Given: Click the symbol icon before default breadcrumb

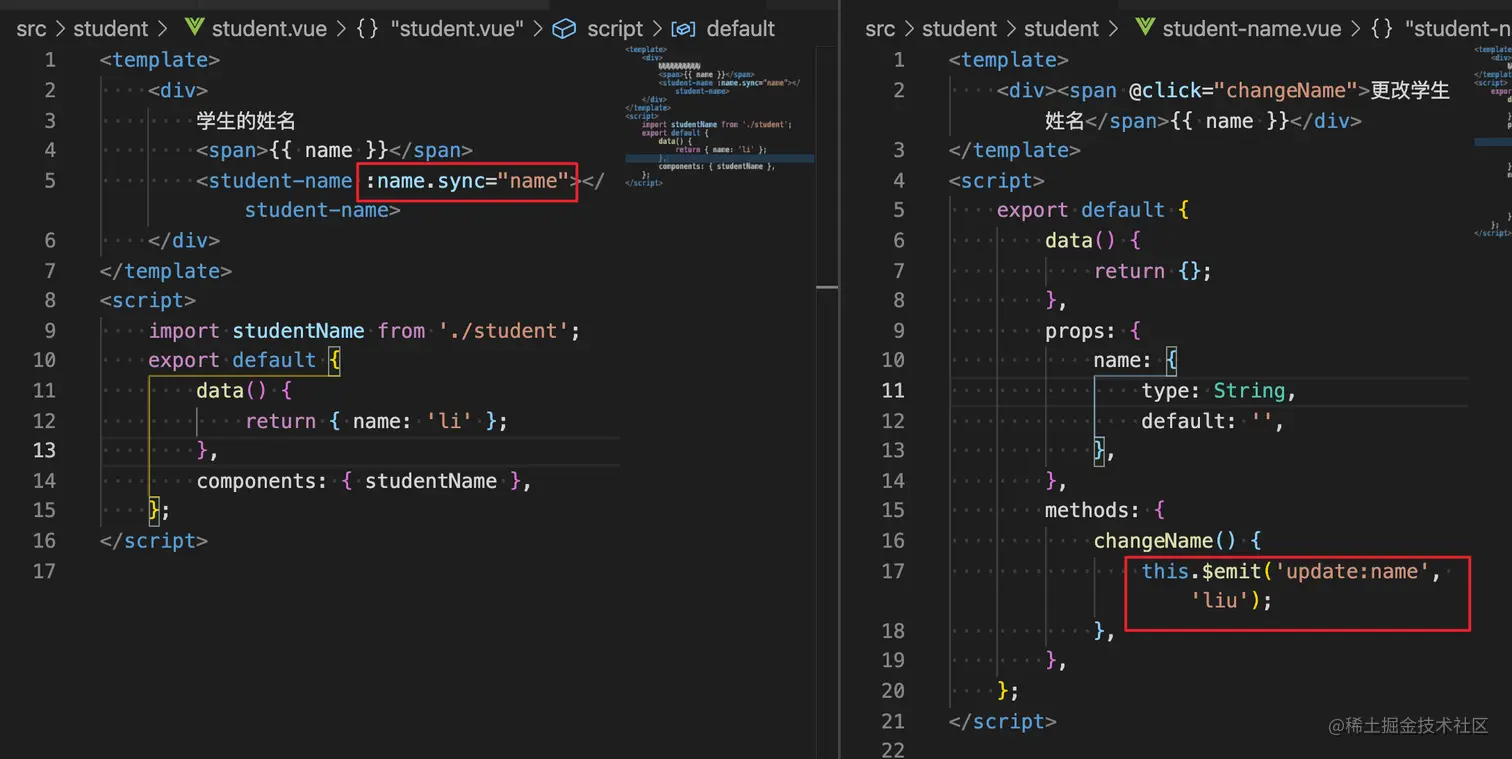Looking at the screenshot, I should click(684, 29).
